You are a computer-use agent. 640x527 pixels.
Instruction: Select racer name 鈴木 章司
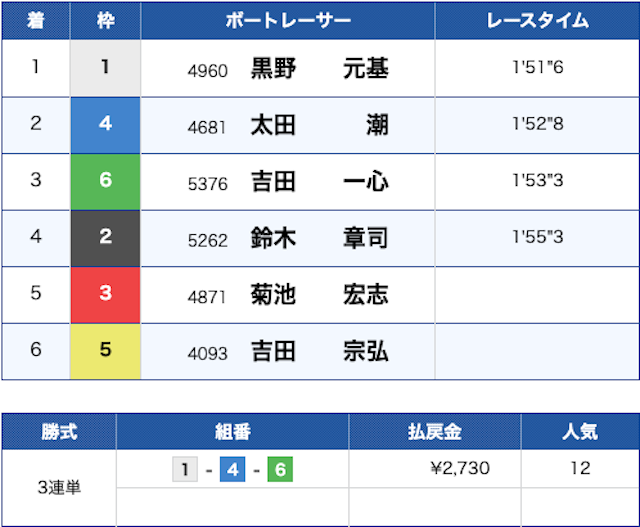coord(319,240)
